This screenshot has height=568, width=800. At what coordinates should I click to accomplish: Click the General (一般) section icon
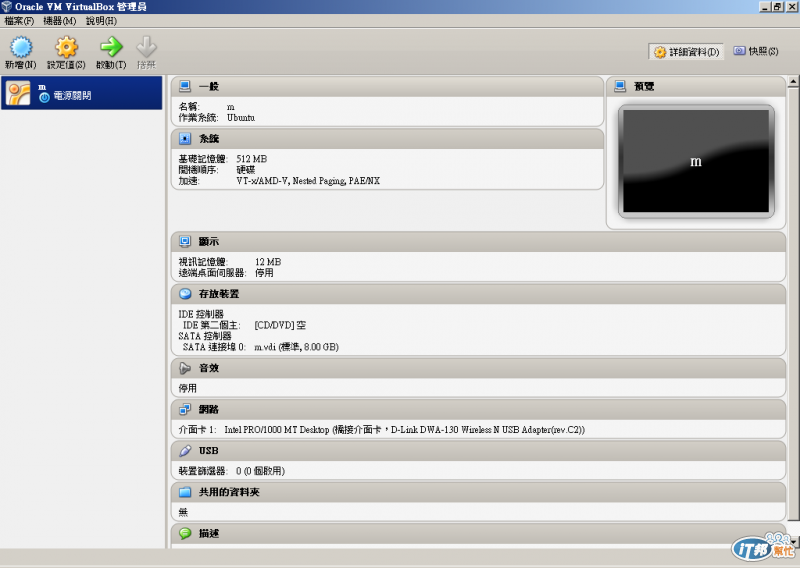pos(185,86)
